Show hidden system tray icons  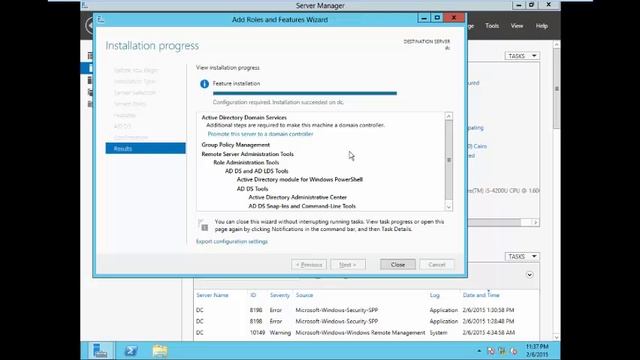479,351
